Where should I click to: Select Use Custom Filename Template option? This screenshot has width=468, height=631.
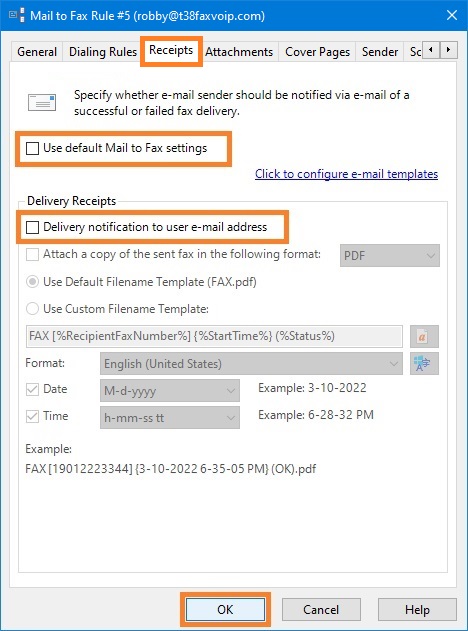(32, 309)
